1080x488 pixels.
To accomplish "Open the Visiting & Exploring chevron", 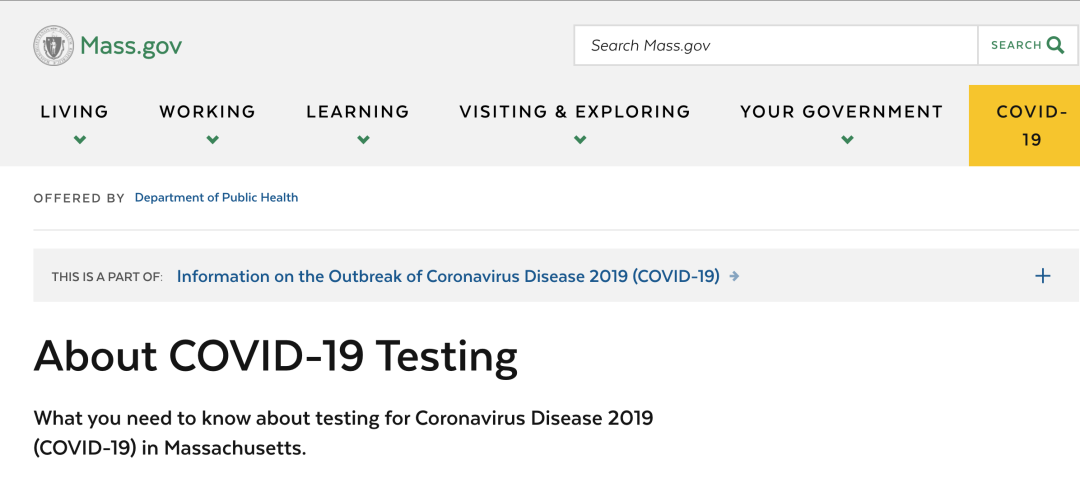I will (x=580, y=140).
